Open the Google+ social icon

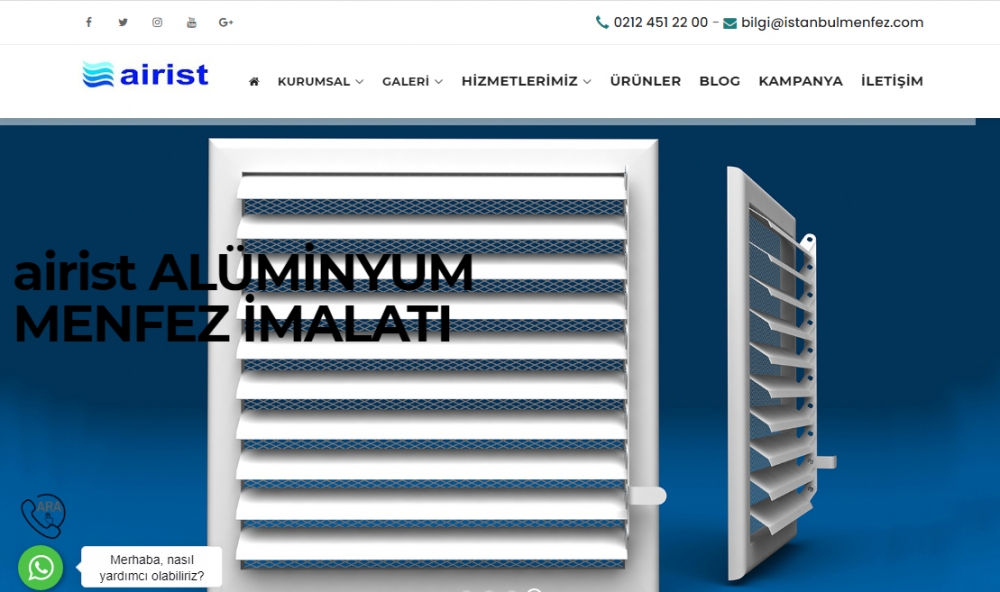(x=226, y=22)
